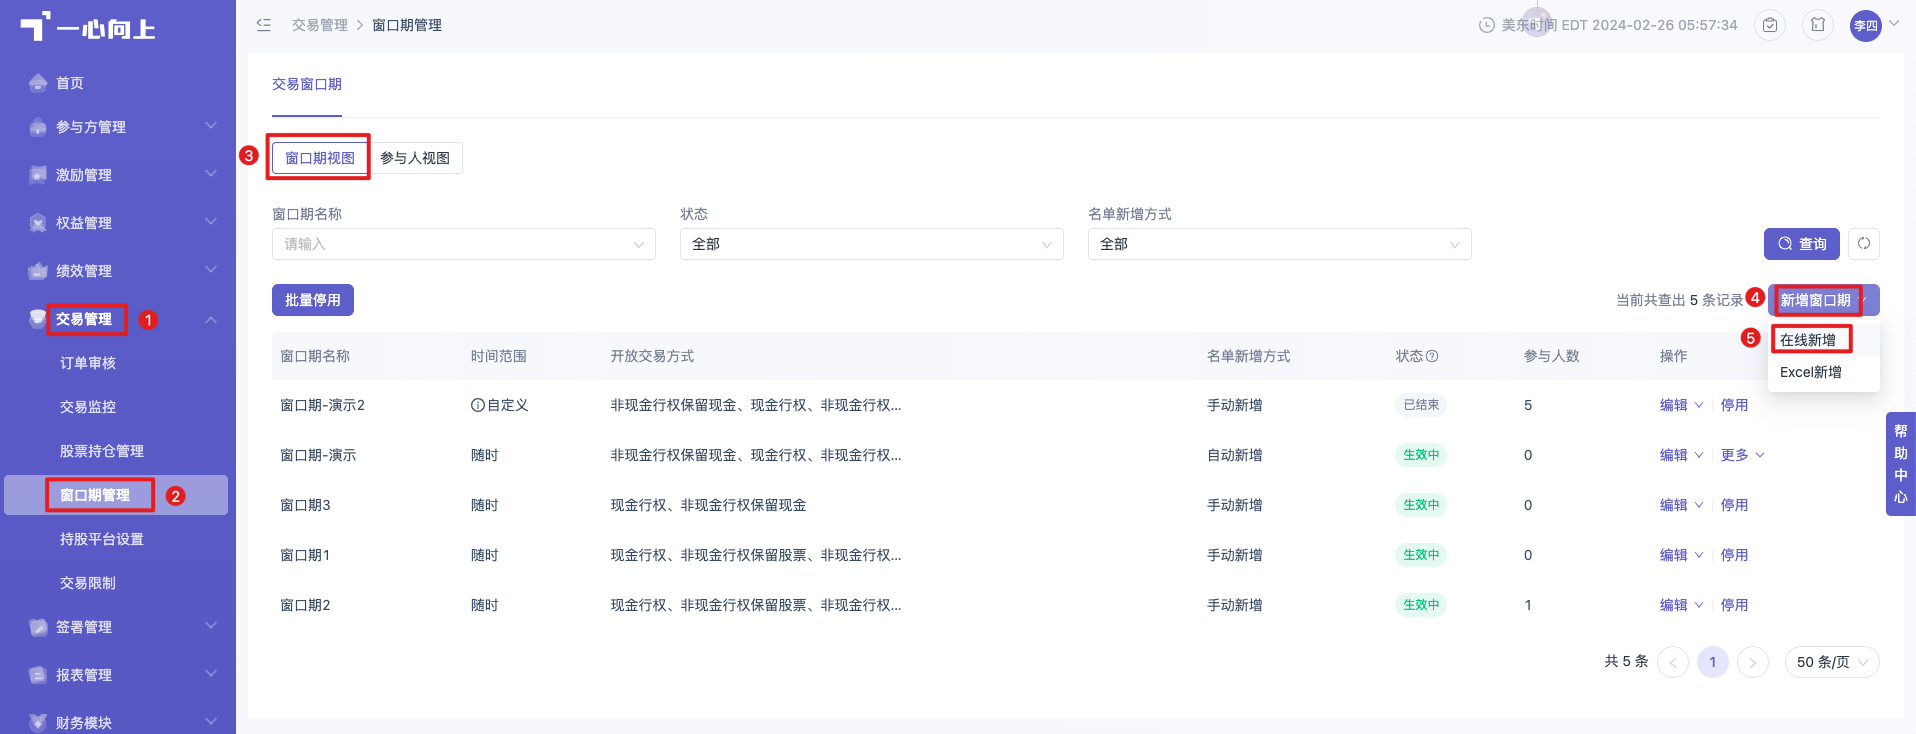
Task: Expand the 参与方管理 menu
Action: 211,126
